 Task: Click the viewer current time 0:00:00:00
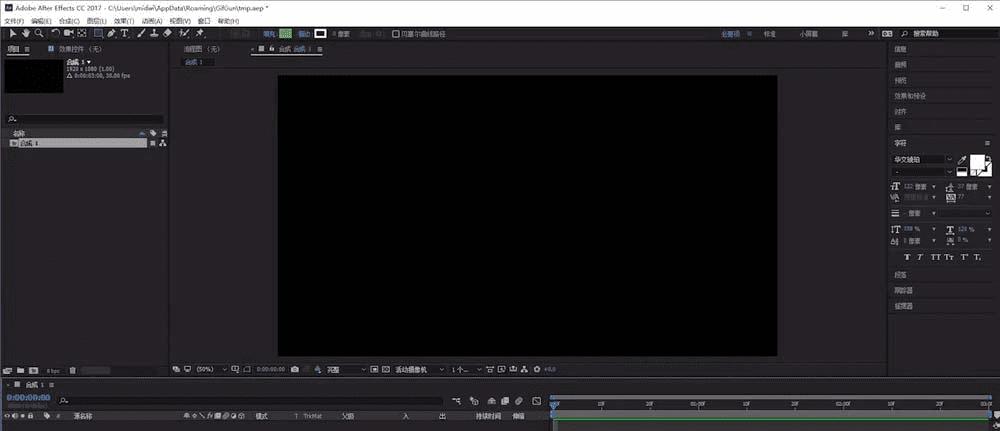[271, 369]
